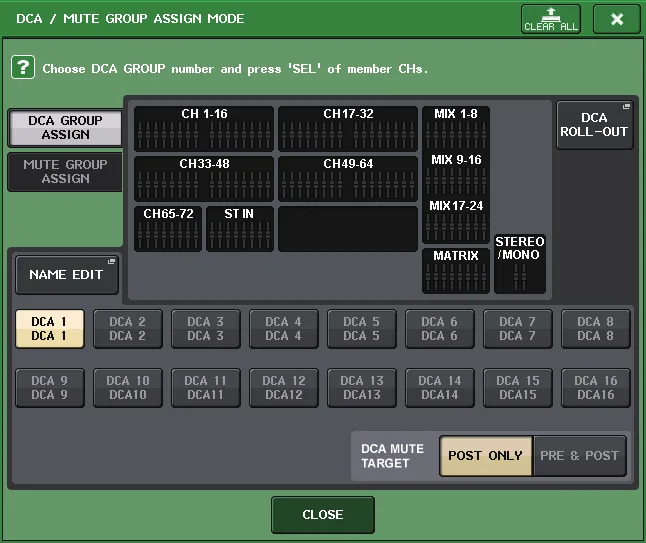Select the CH49-64 channel block
This screenshot has width=646, height=543.
click(x=348, y=178)
